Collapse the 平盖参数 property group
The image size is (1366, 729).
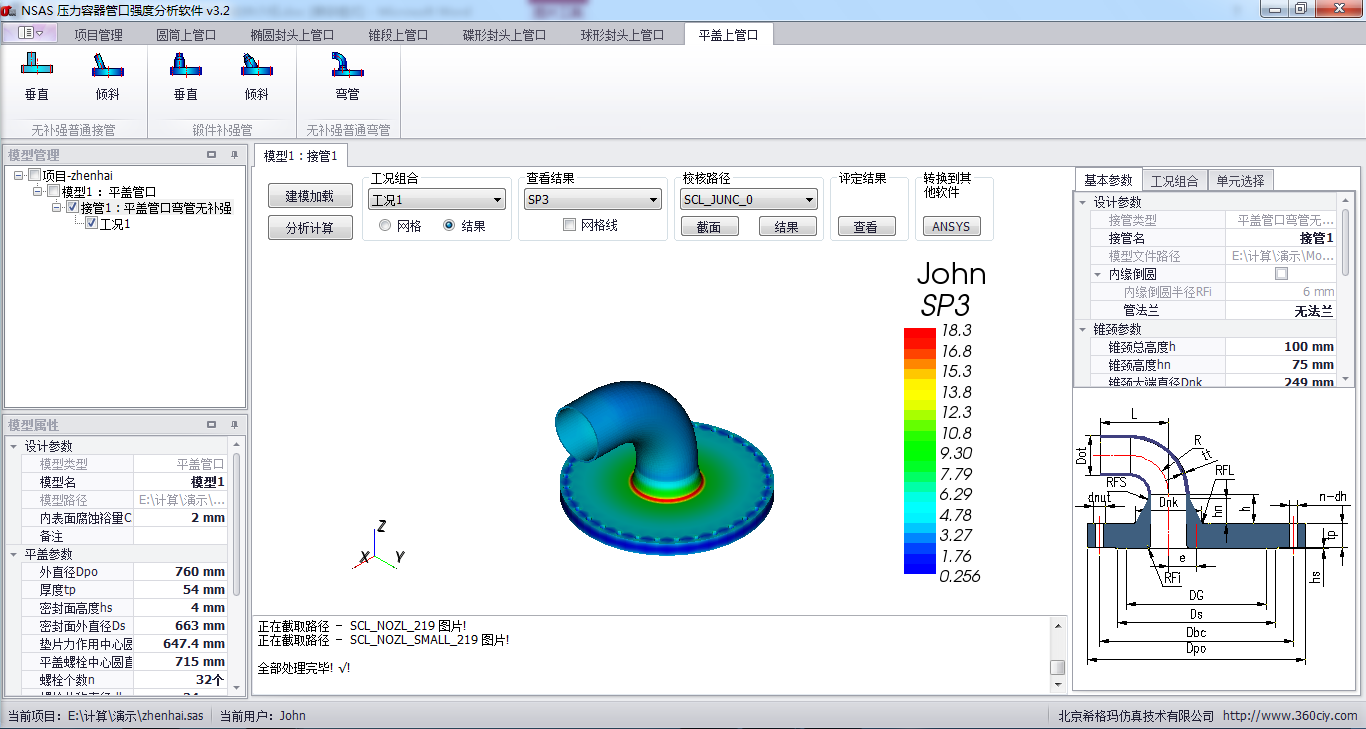[13, 554]
